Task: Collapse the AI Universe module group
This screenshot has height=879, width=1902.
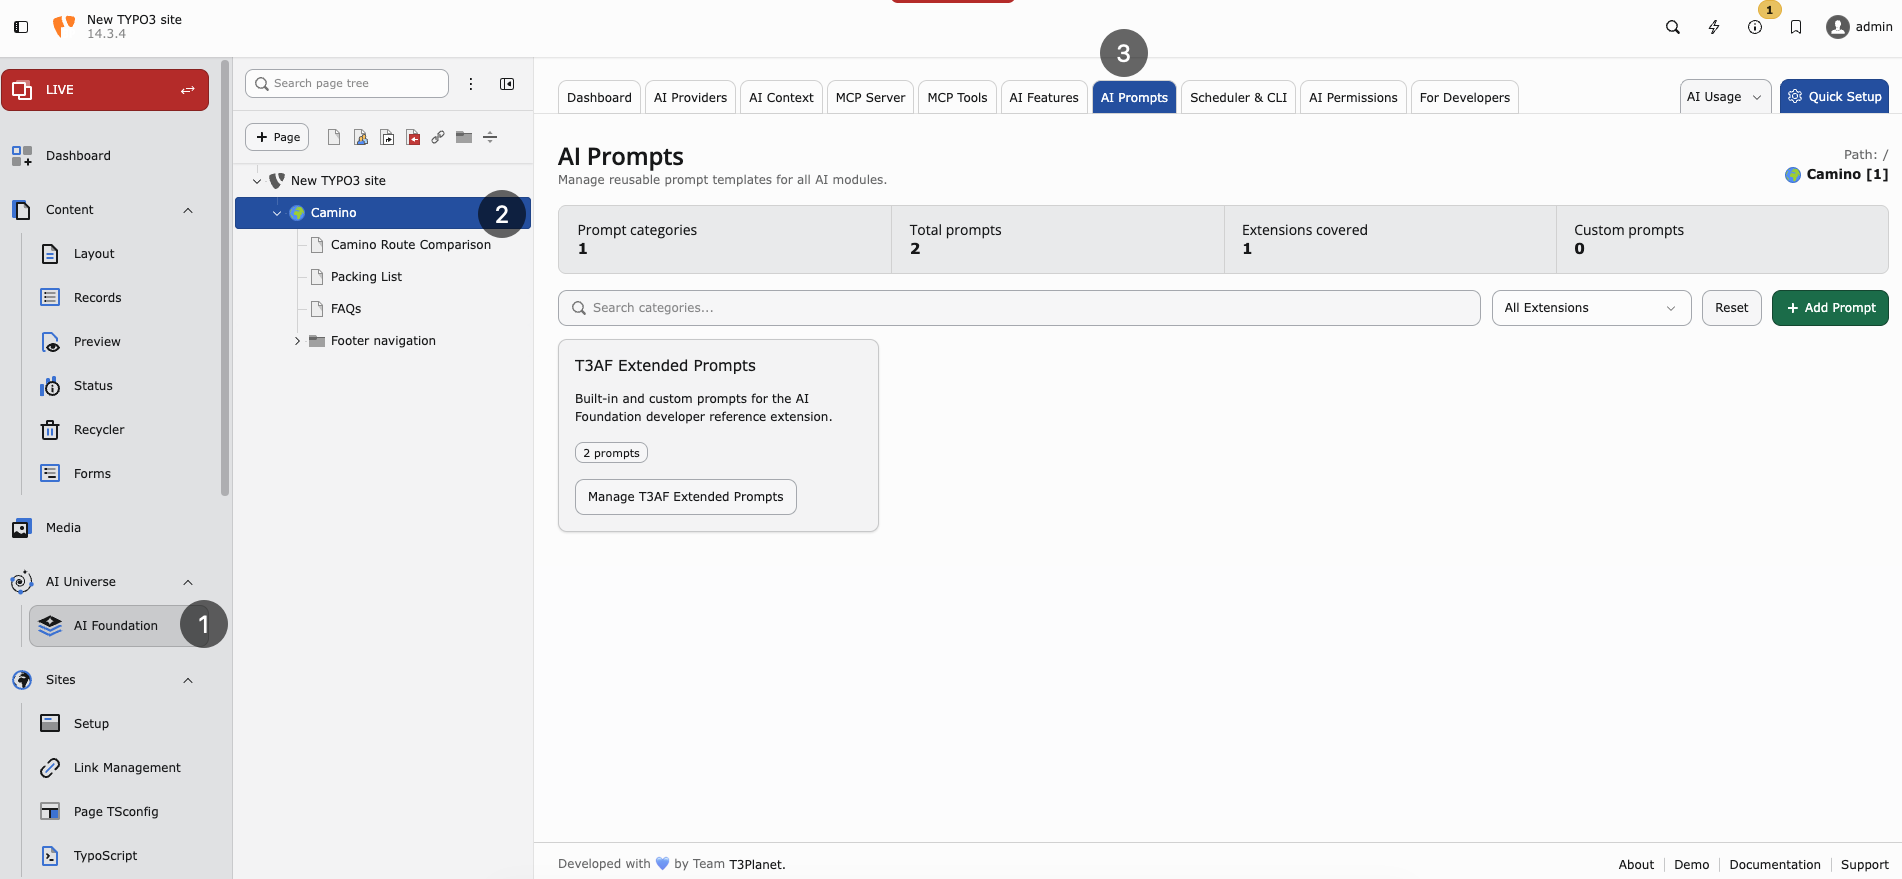Action: click(x=188, y=582)
